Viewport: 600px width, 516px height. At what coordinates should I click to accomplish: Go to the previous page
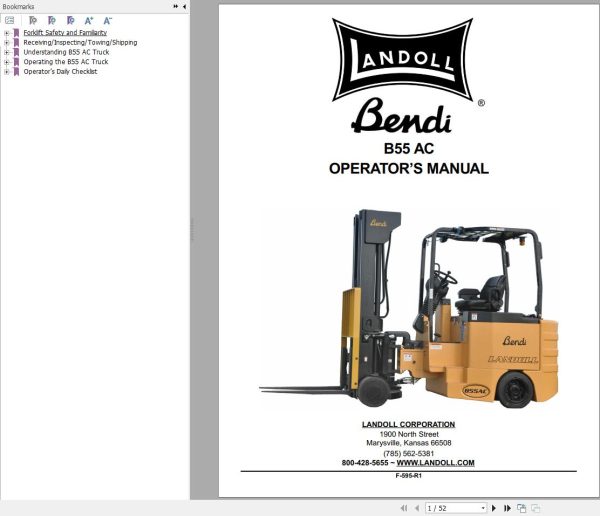click(x=417, y=508)
